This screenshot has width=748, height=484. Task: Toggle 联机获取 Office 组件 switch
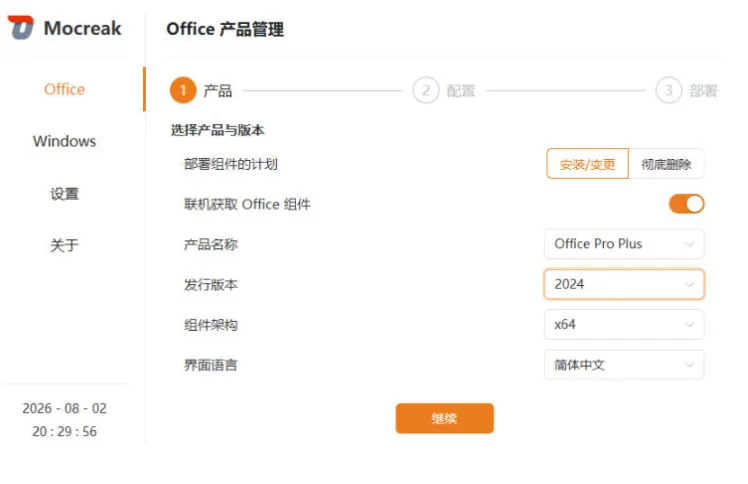point(686,204)
